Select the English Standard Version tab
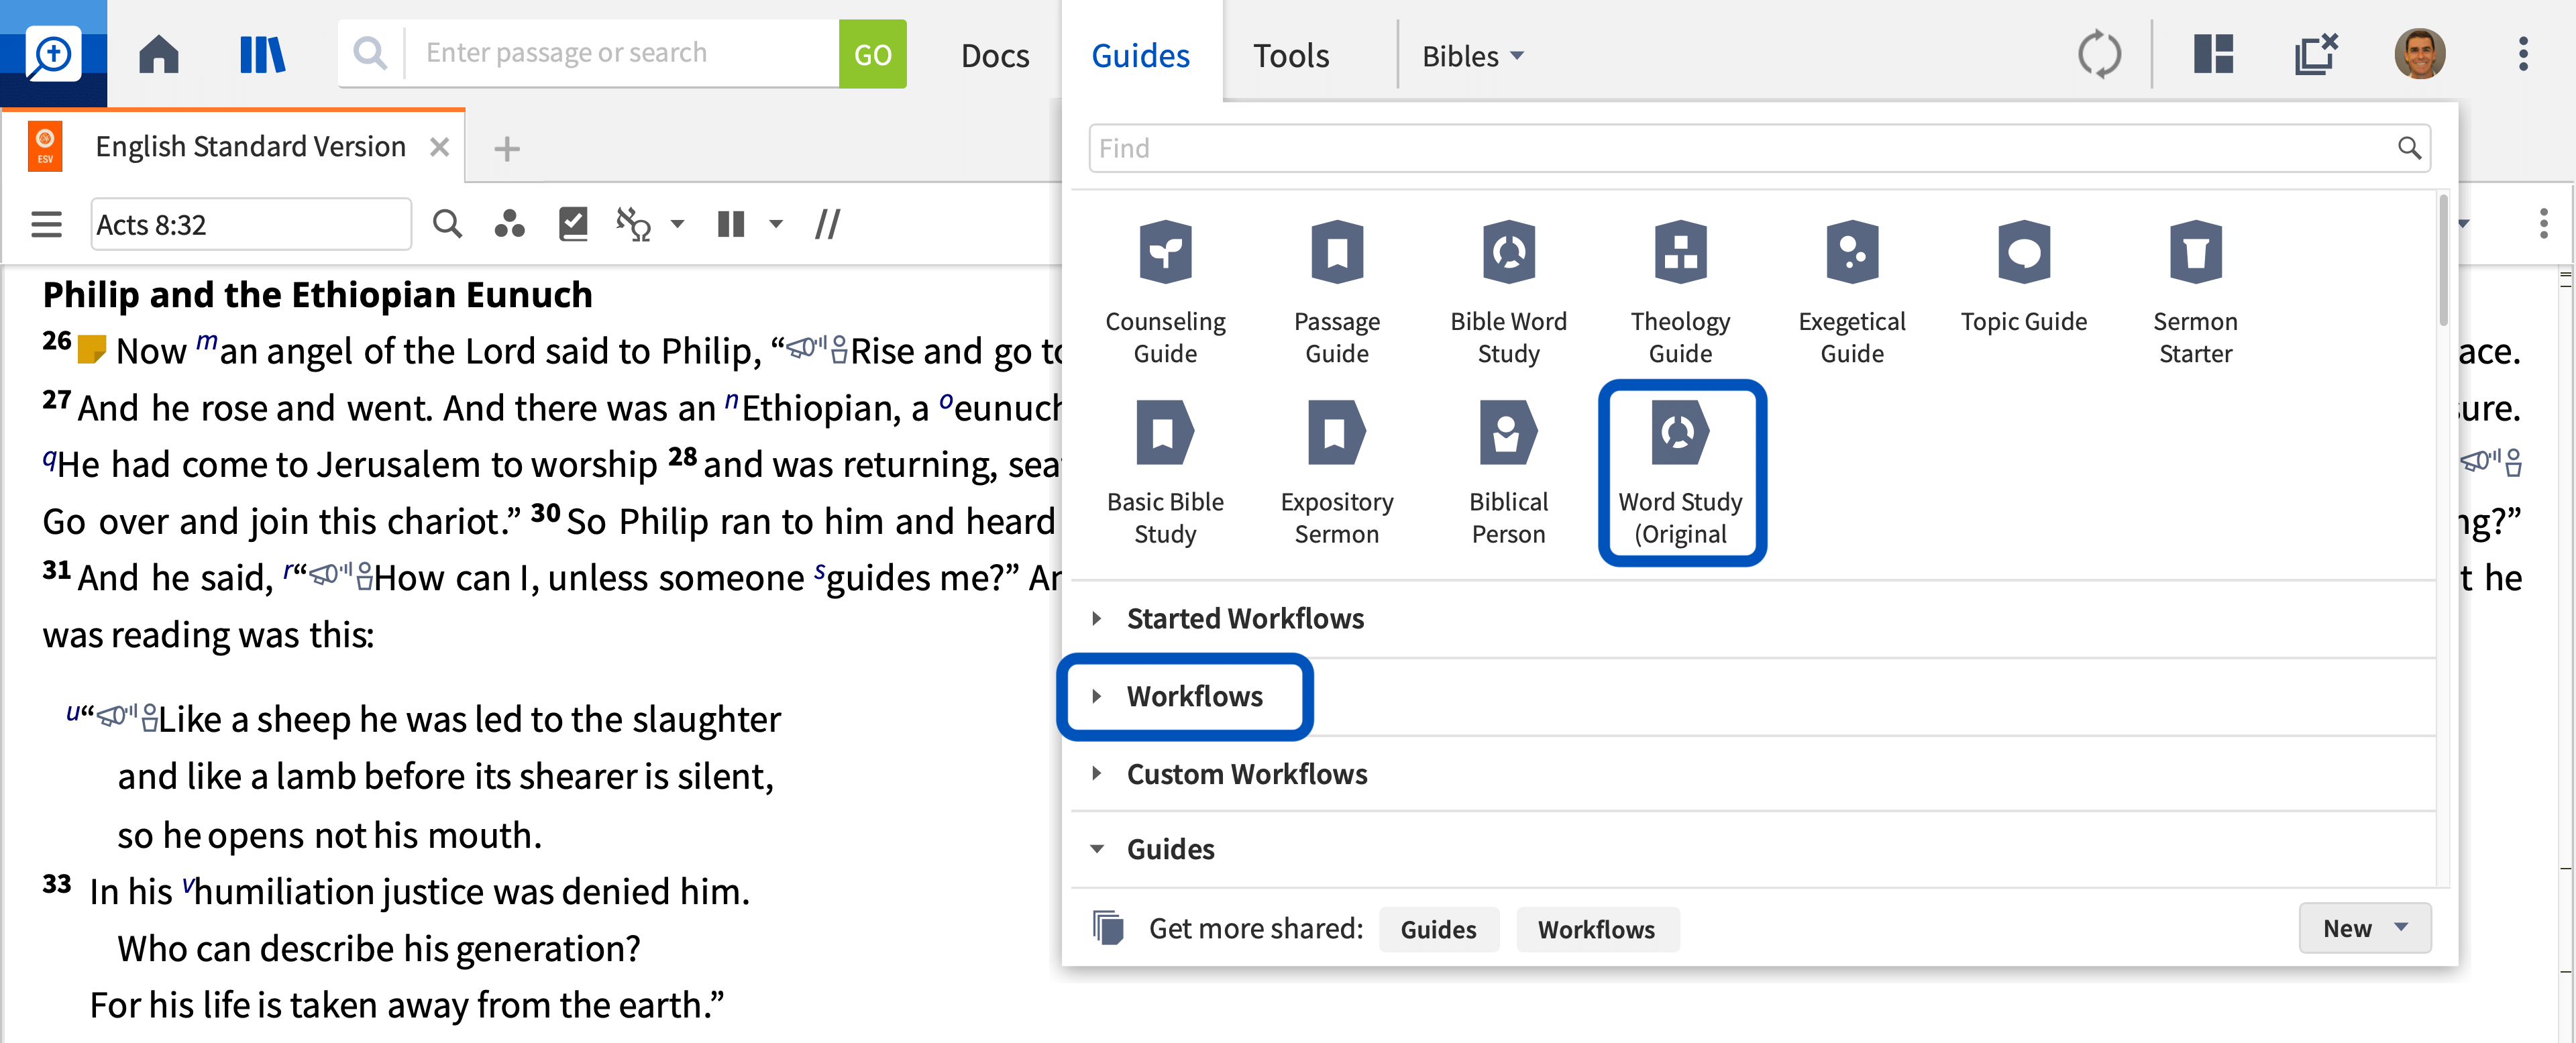 [250, 147]
